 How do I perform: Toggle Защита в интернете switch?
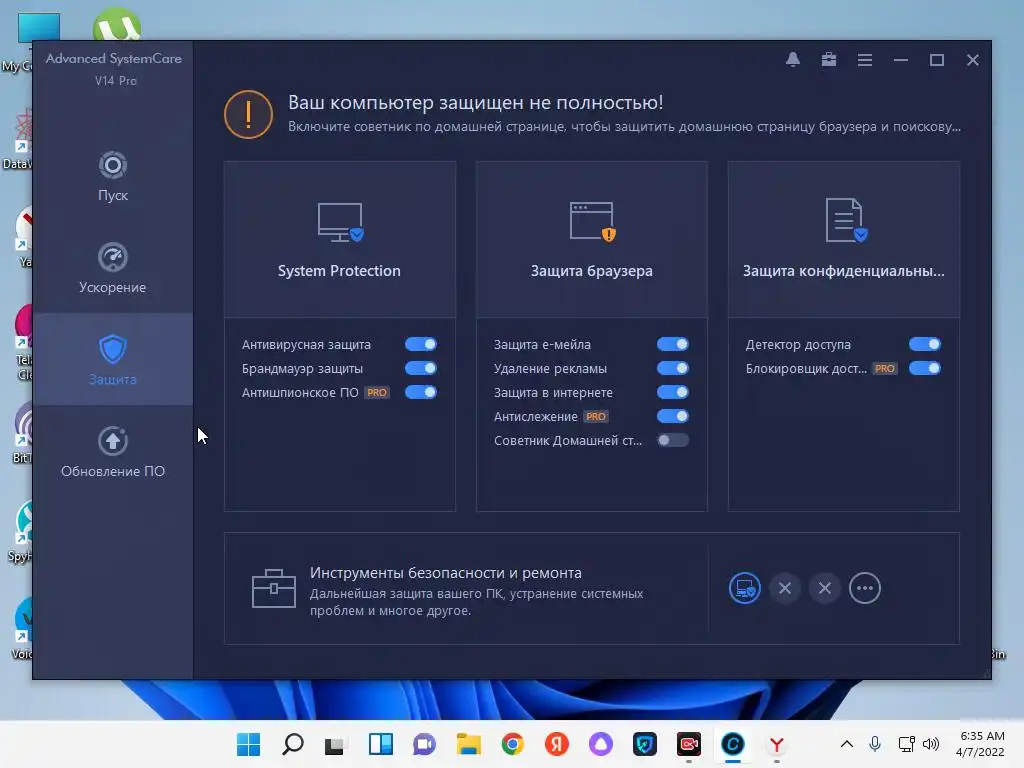[673, 392]
